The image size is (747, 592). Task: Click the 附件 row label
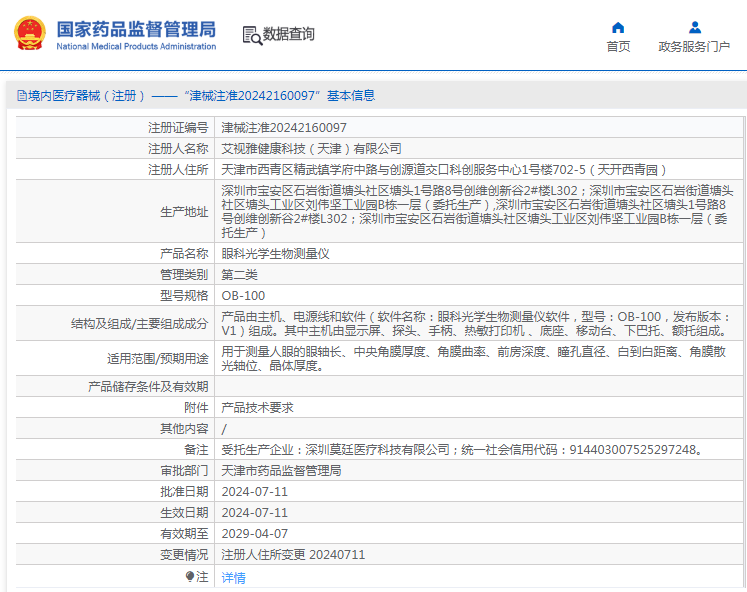[x=196, y=408]
